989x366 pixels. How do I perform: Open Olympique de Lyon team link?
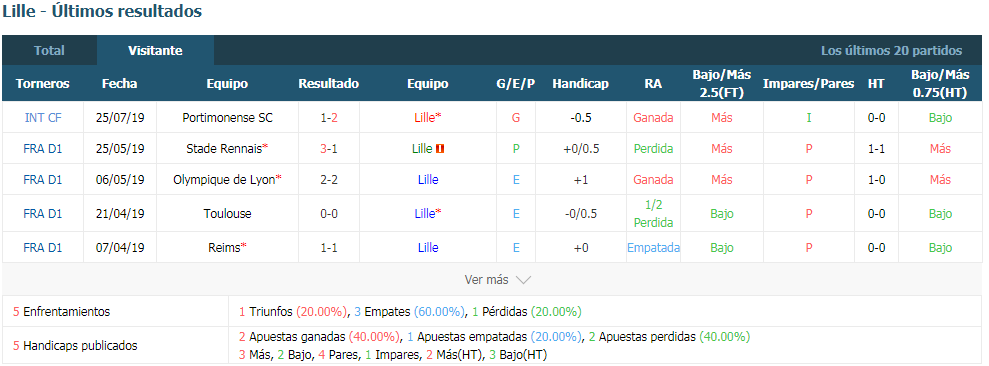pyautogui.click(x=225, y=180)
